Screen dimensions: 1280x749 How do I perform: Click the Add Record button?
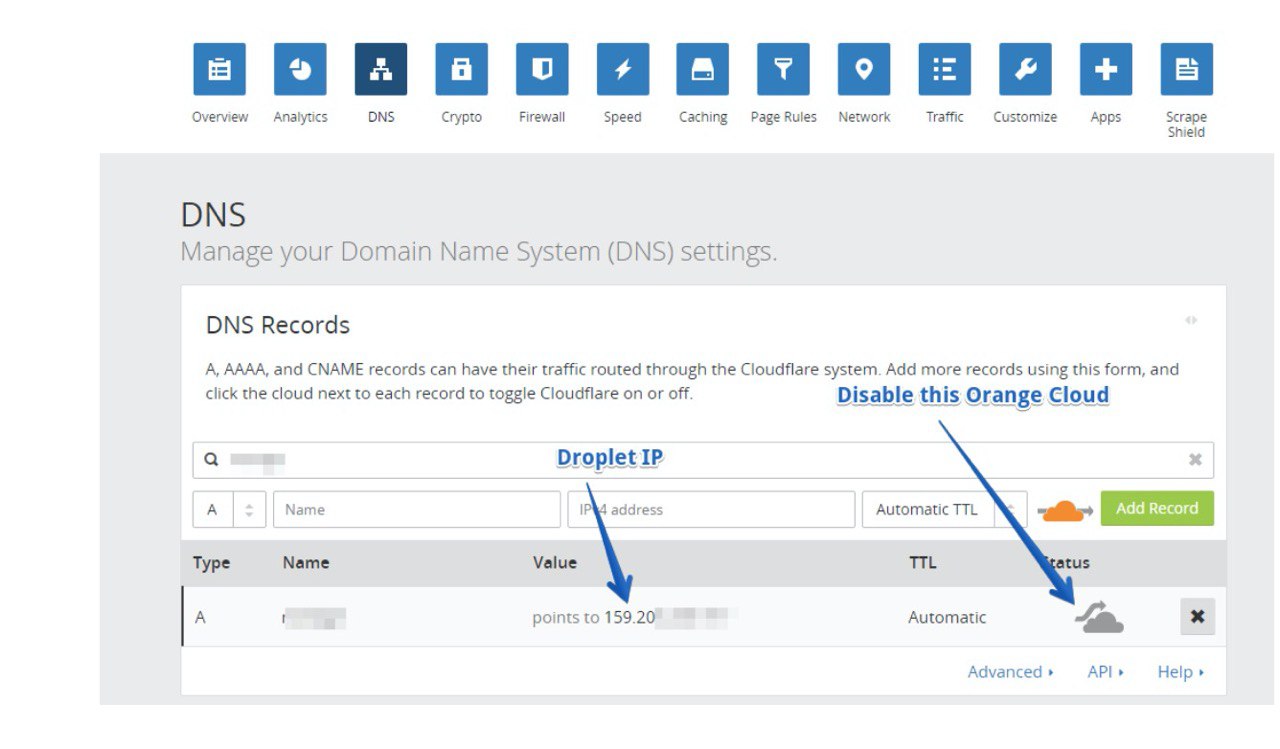1157,508
